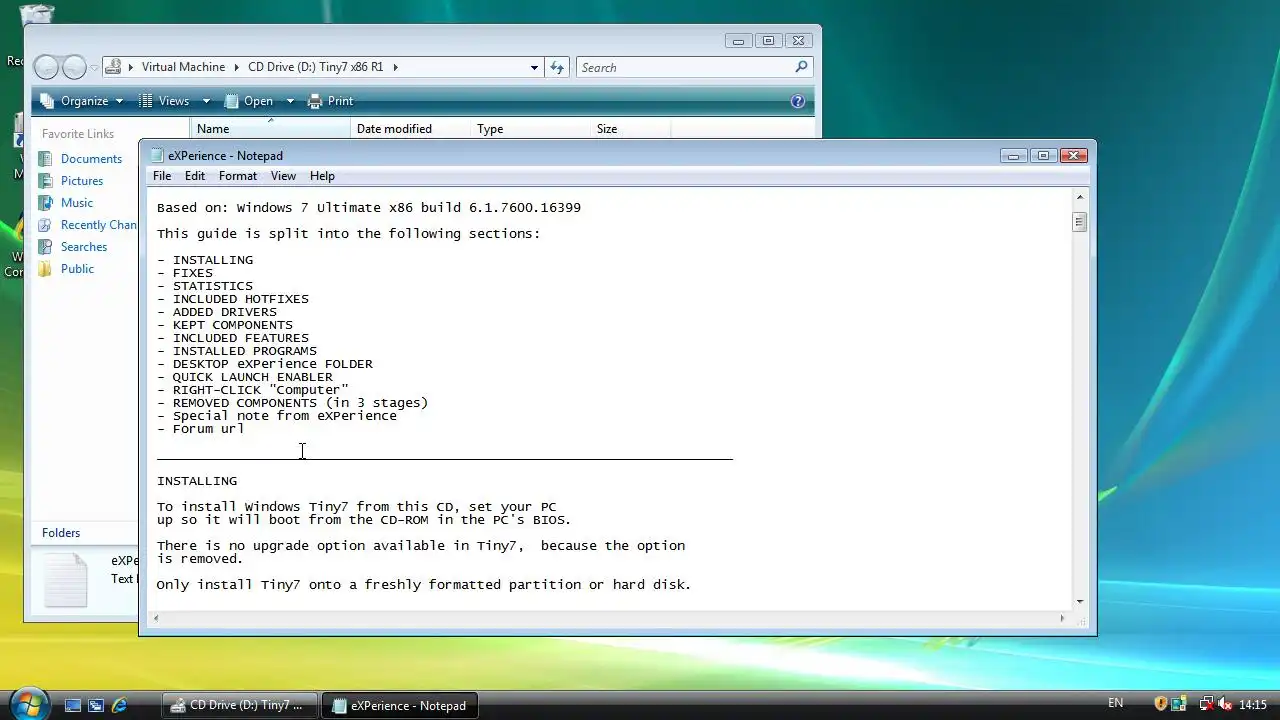The width and height of the screenshot is (1280, 720).
Task: Click Show Desktop quick launch icon
Action: coord(73,705)
